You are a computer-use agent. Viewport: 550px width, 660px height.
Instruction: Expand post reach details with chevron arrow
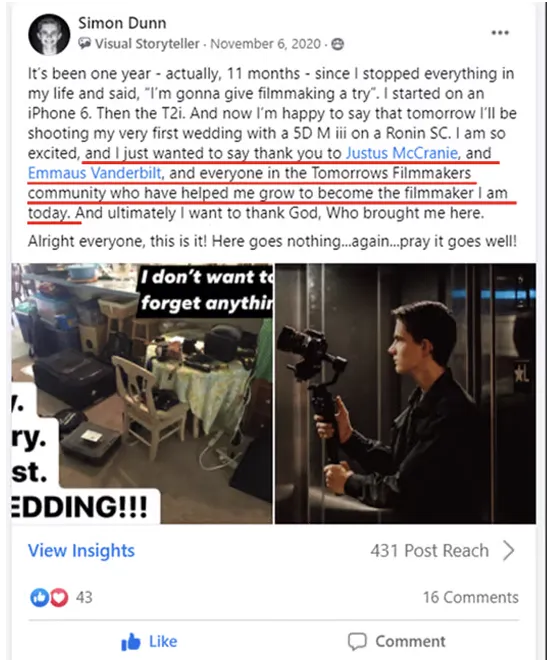coord(509,551)
